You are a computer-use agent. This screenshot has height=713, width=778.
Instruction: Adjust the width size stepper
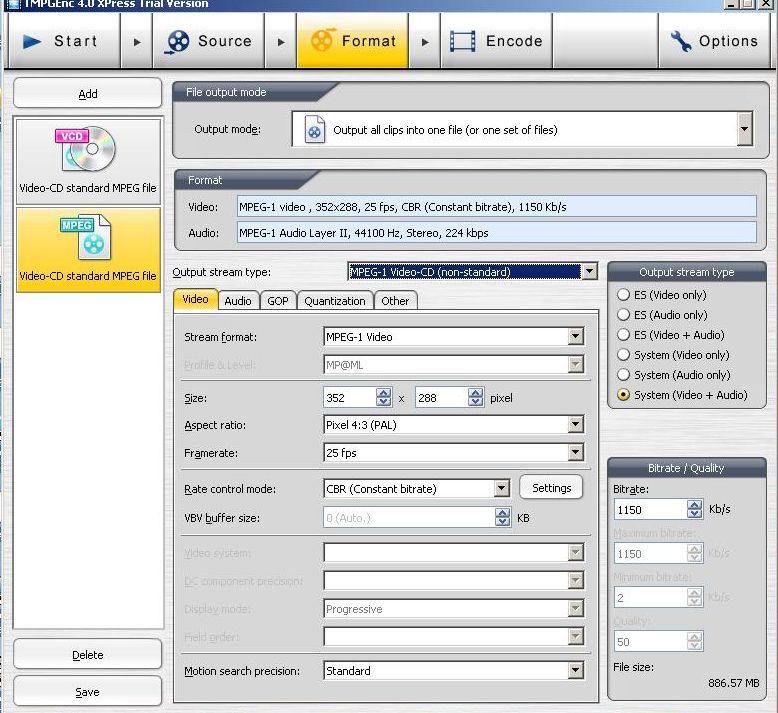click(384, 397)
